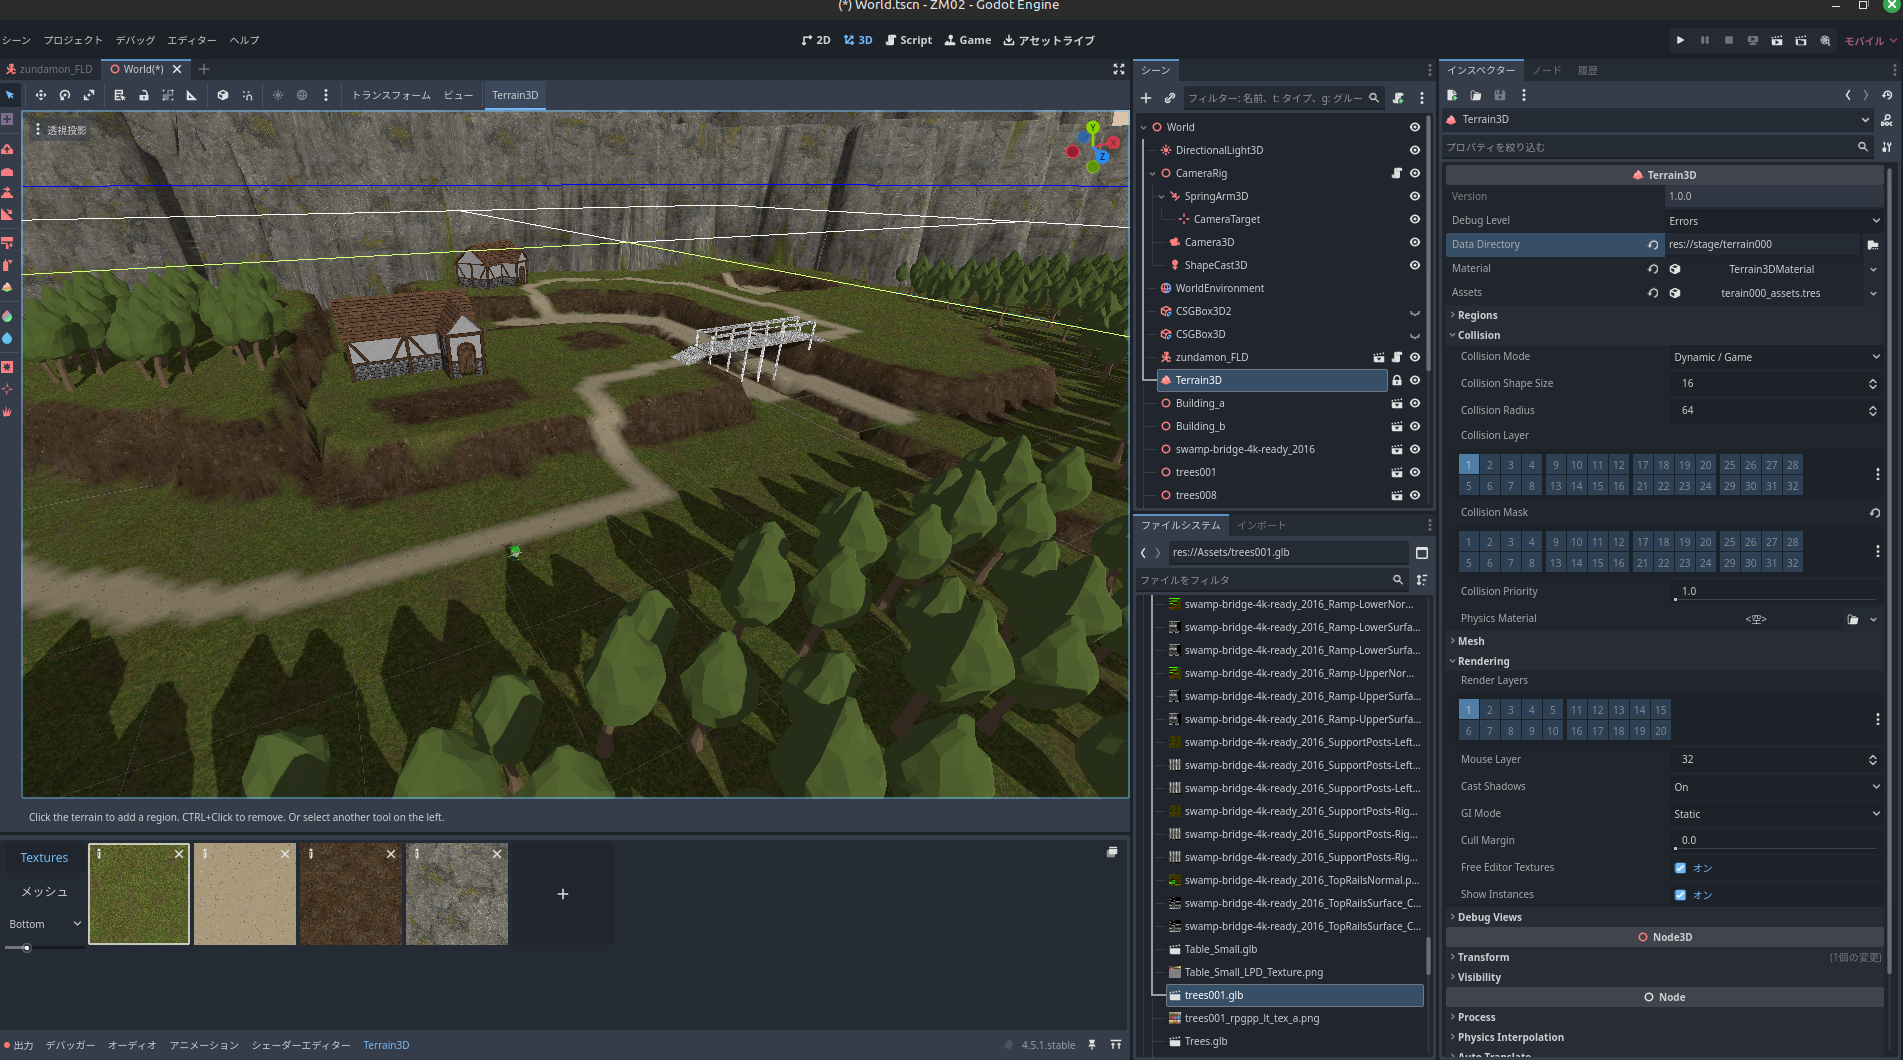
Task: Switch to the Script workspace tab
Action: [908, 40]
